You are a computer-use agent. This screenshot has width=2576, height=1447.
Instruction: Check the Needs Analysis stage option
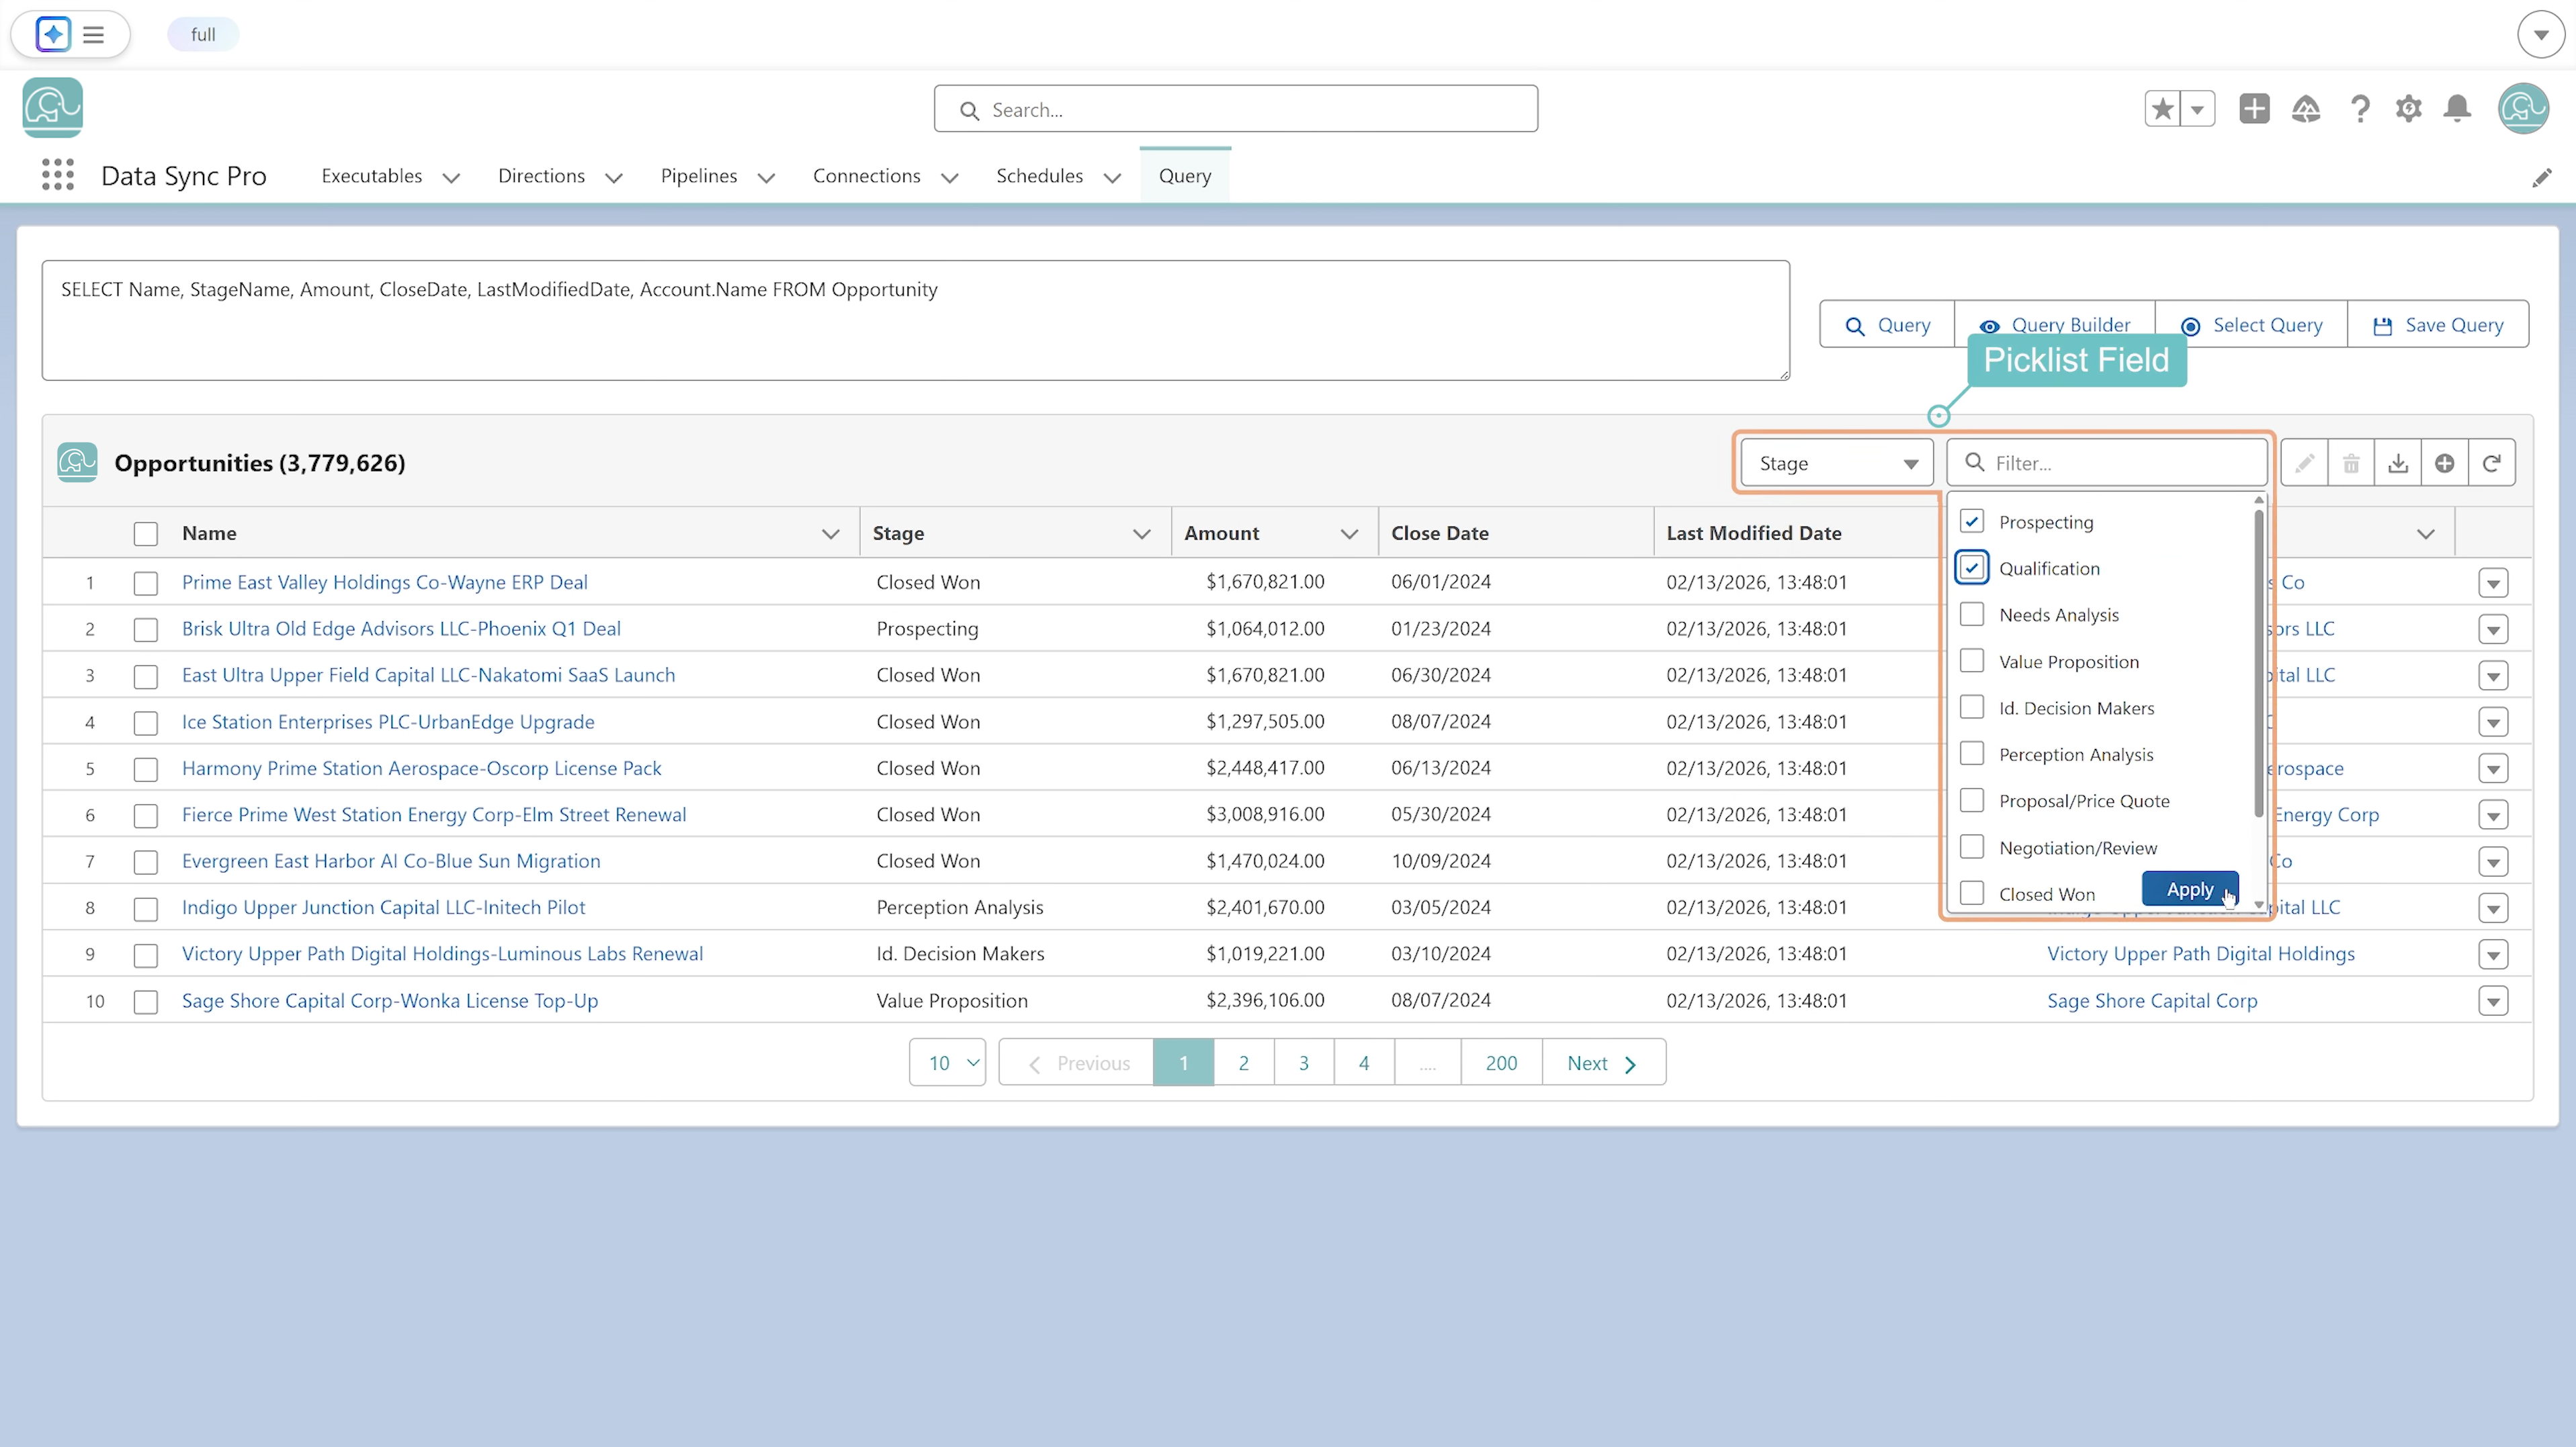(x=1972, y=614)
